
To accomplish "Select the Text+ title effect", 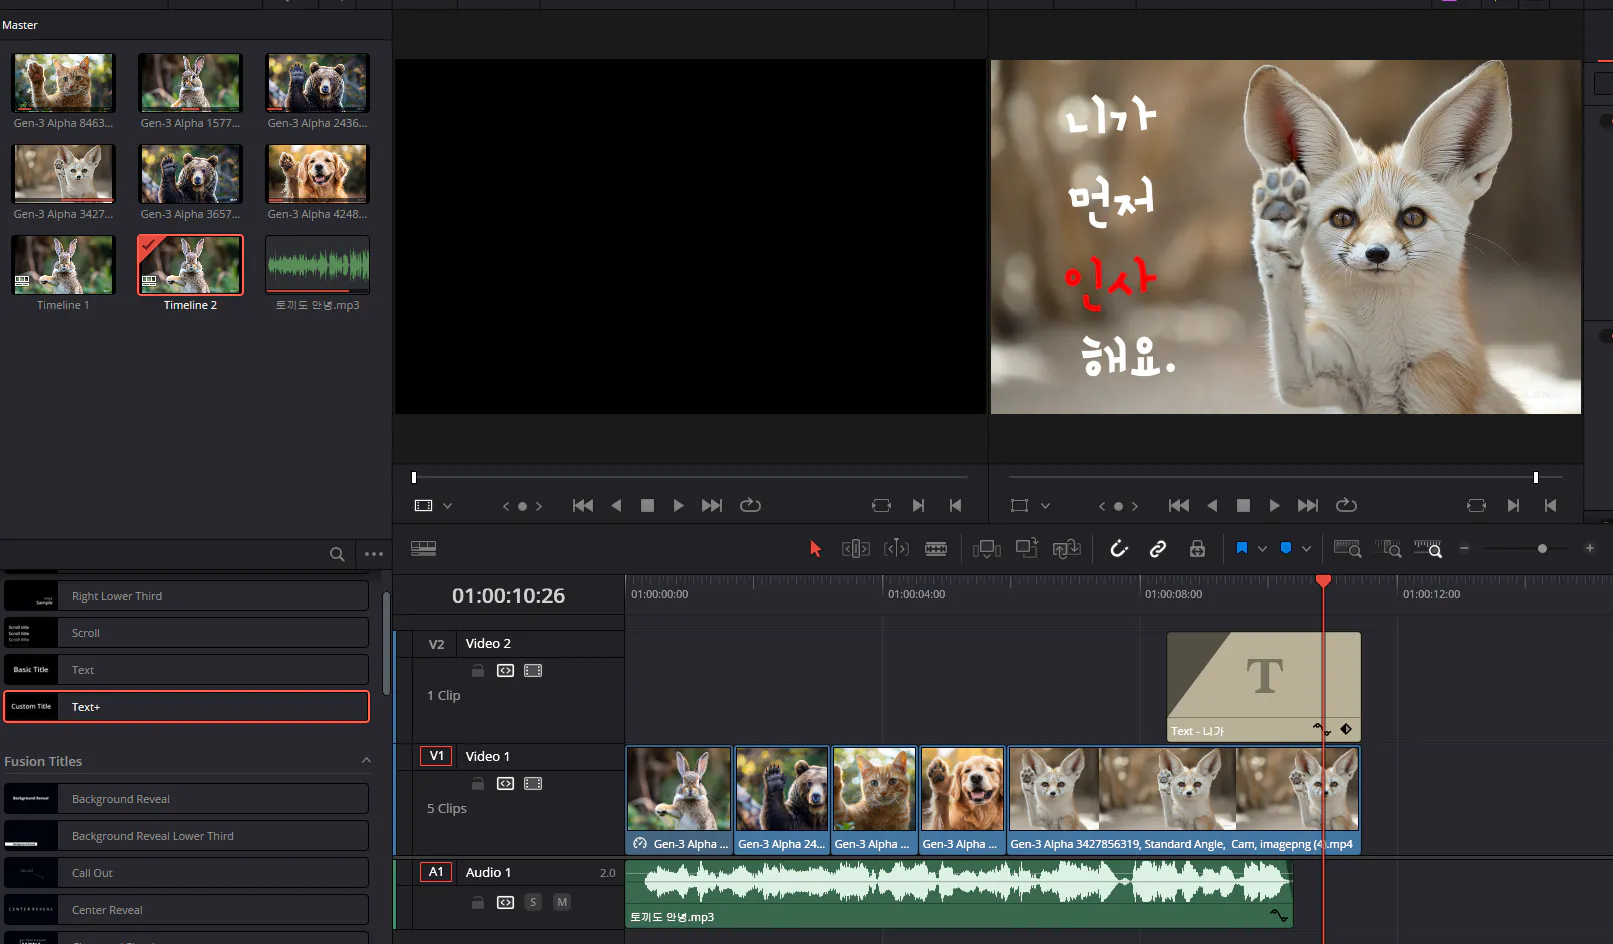I will tap(186, 707).
